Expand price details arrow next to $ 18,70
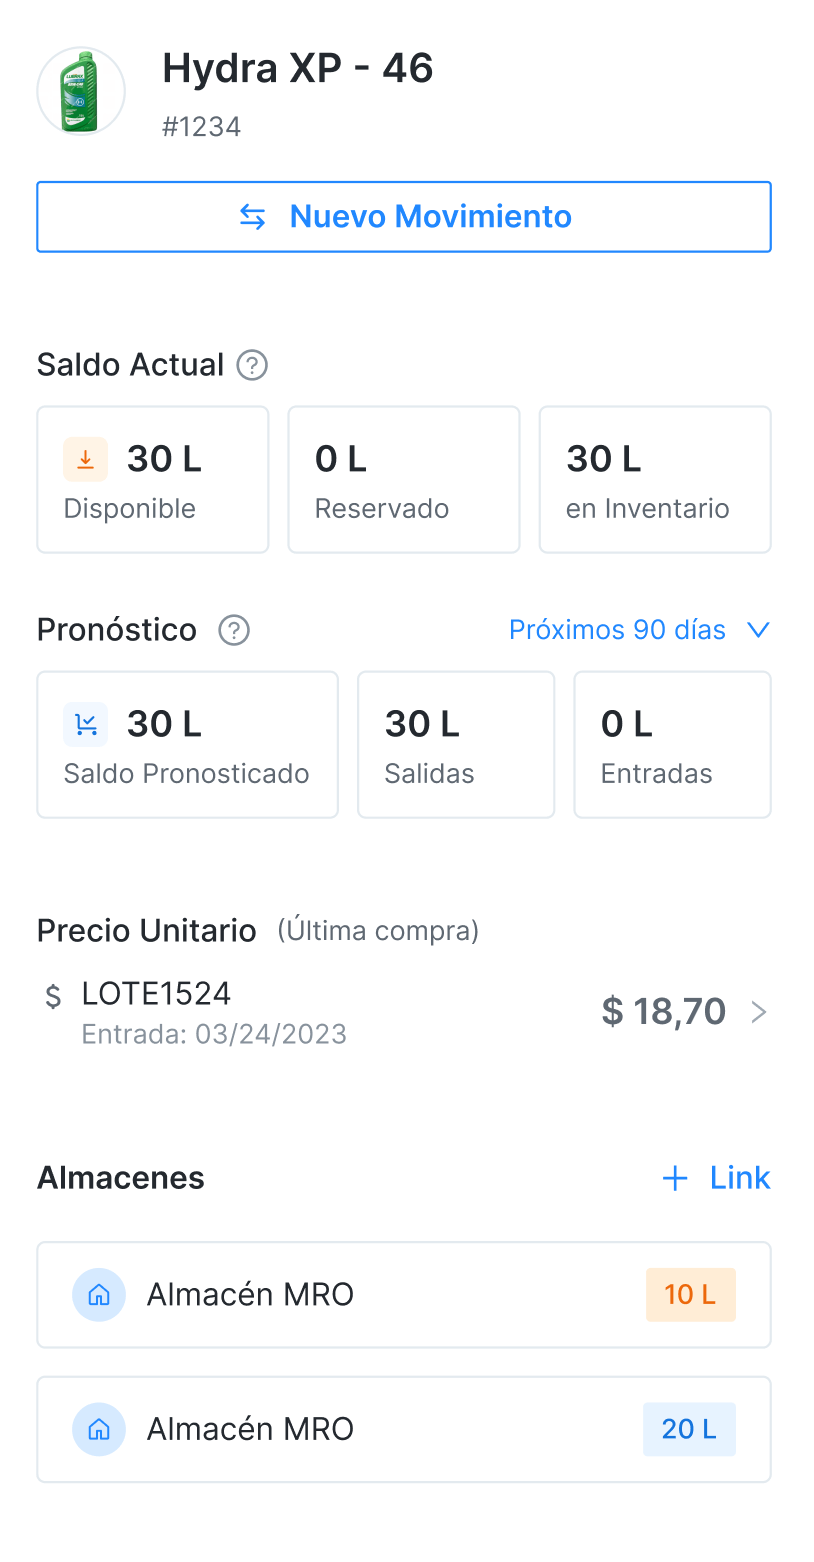 (759, 1012)
